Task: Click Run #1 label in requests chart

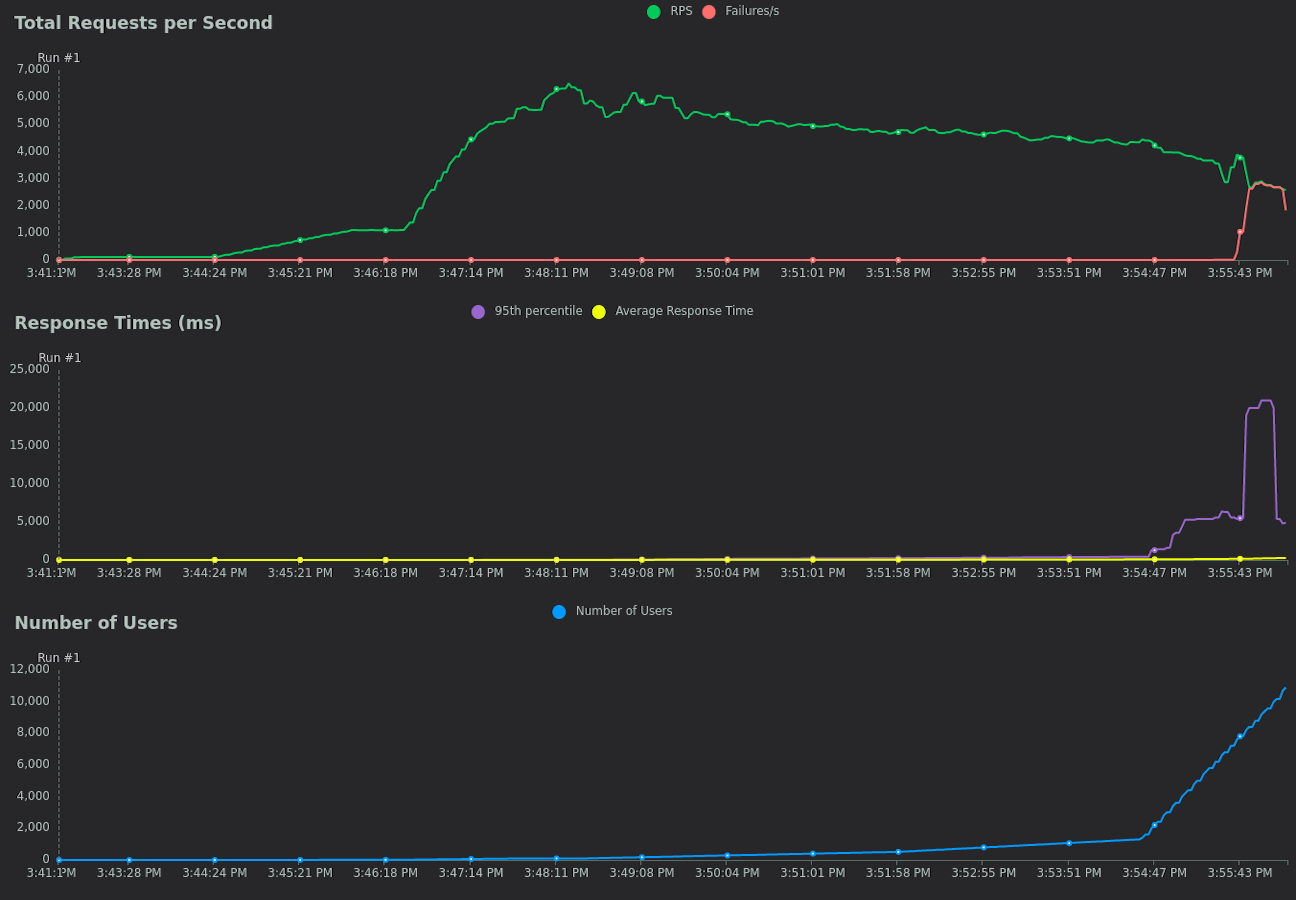Action: (x=59, y=58)
